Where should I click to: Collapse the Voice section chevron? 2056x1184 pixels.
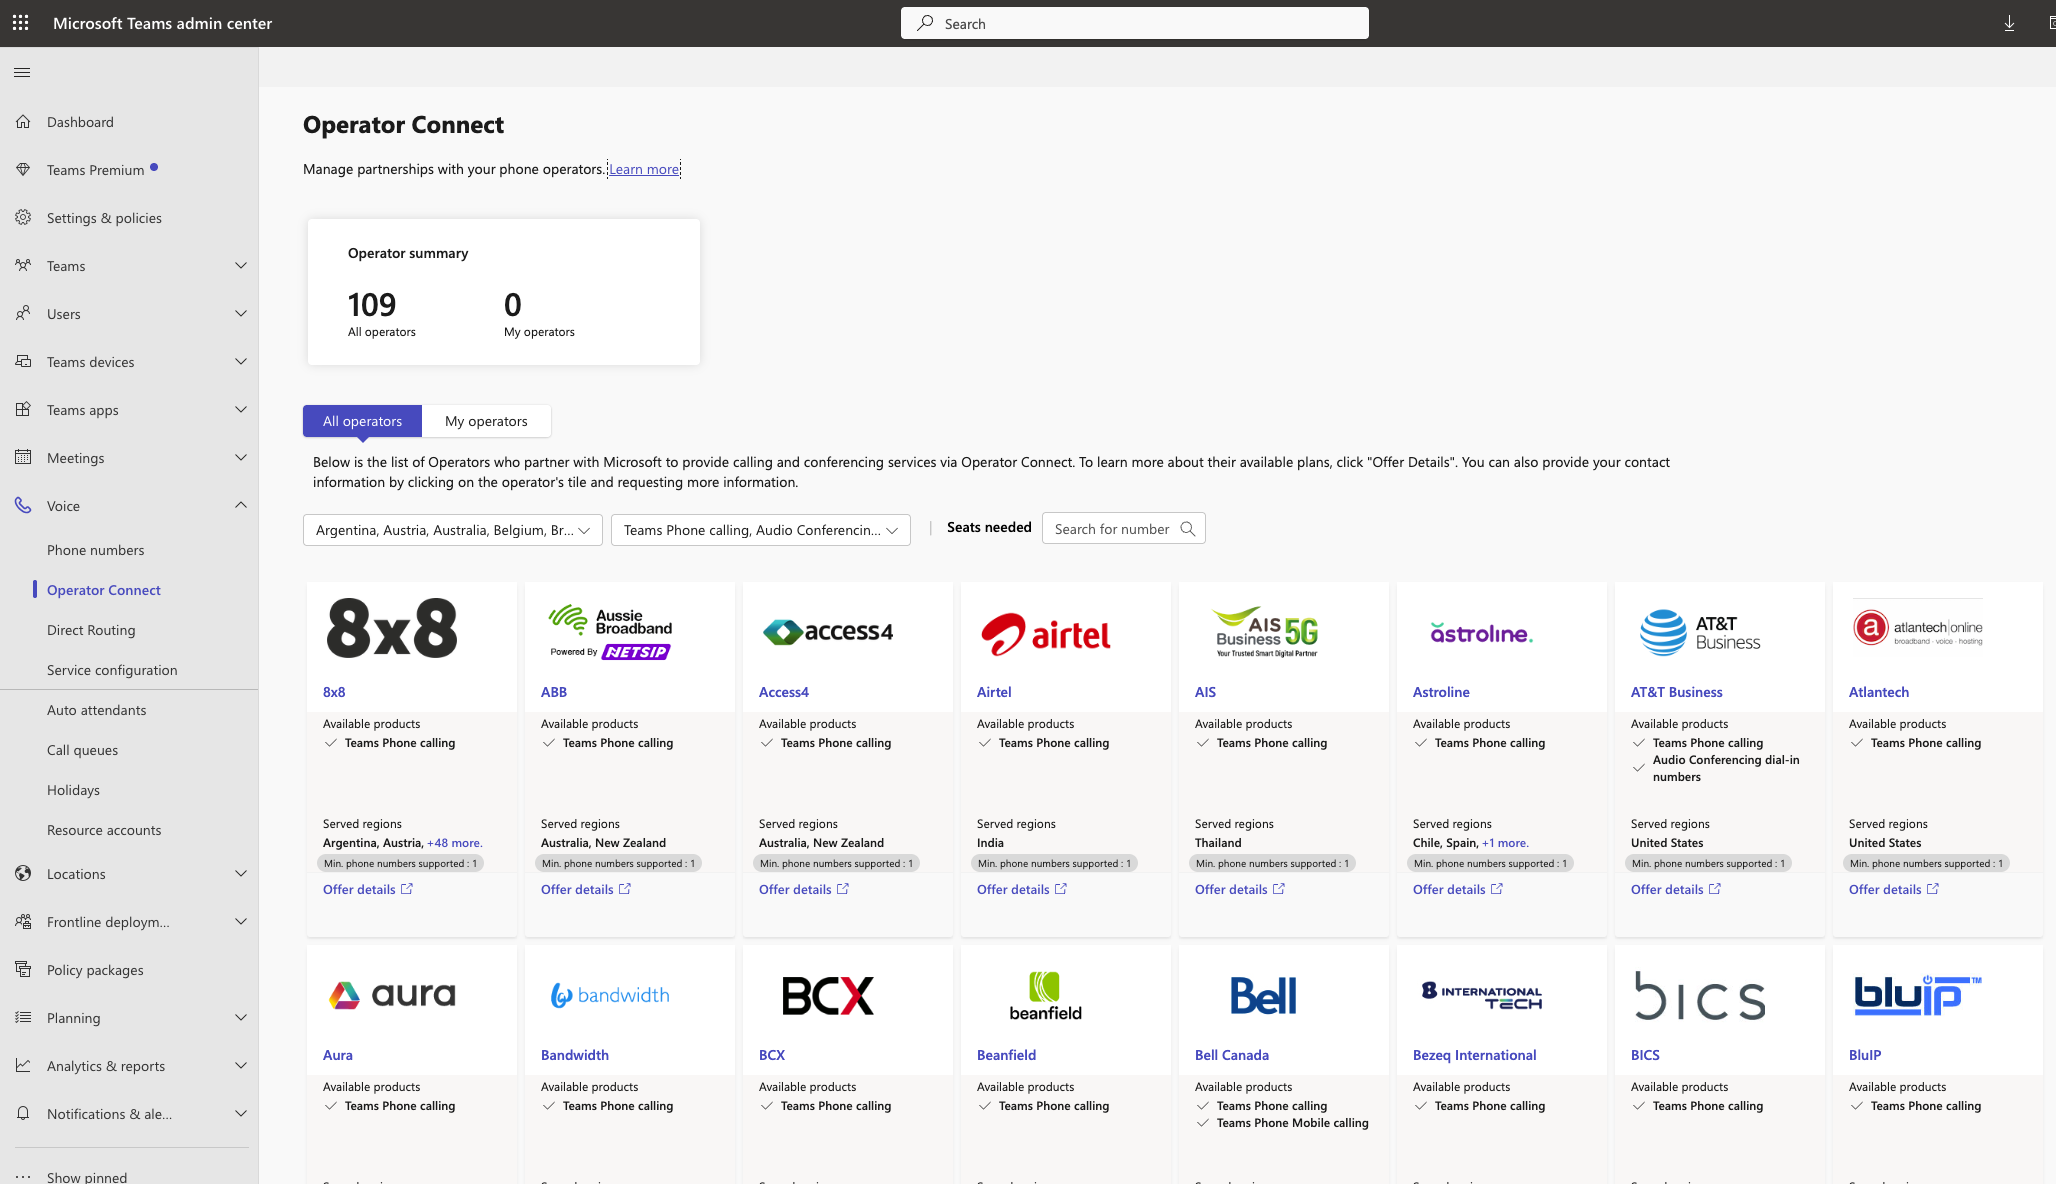click(240, 506)
